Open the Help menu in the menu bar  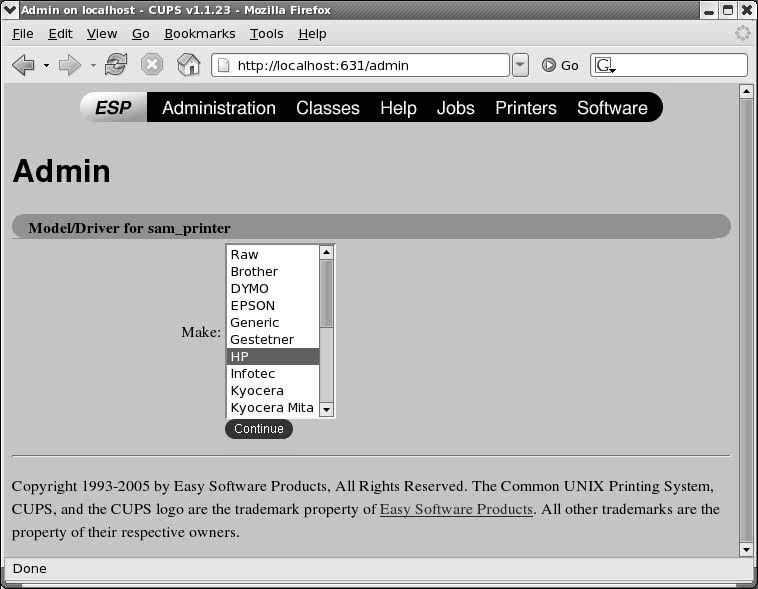click(312, 34)
